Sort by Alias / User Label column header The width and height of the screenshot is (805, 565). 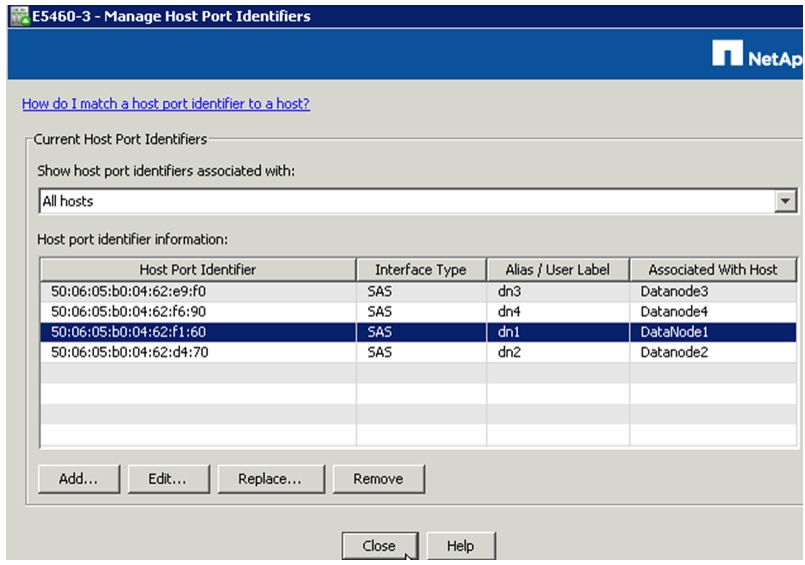(558, 270)
